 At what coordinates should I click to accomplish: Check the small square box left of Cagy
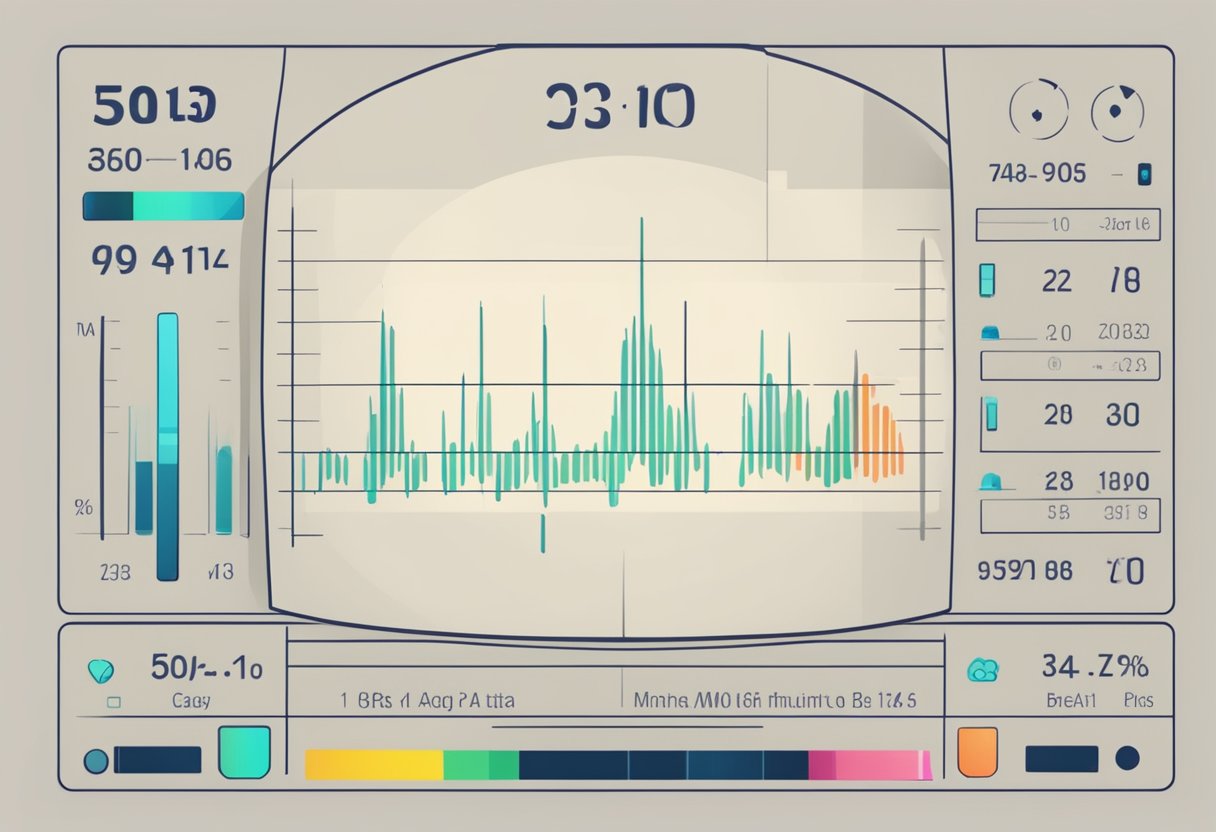point(113,702)
